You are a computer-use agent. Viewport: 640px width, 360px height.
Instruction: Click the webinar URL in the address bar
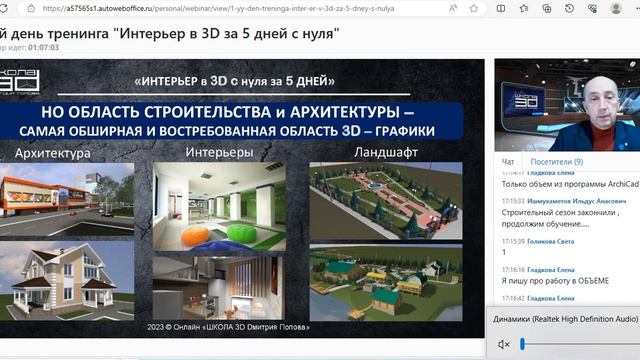tap(218, 8)
